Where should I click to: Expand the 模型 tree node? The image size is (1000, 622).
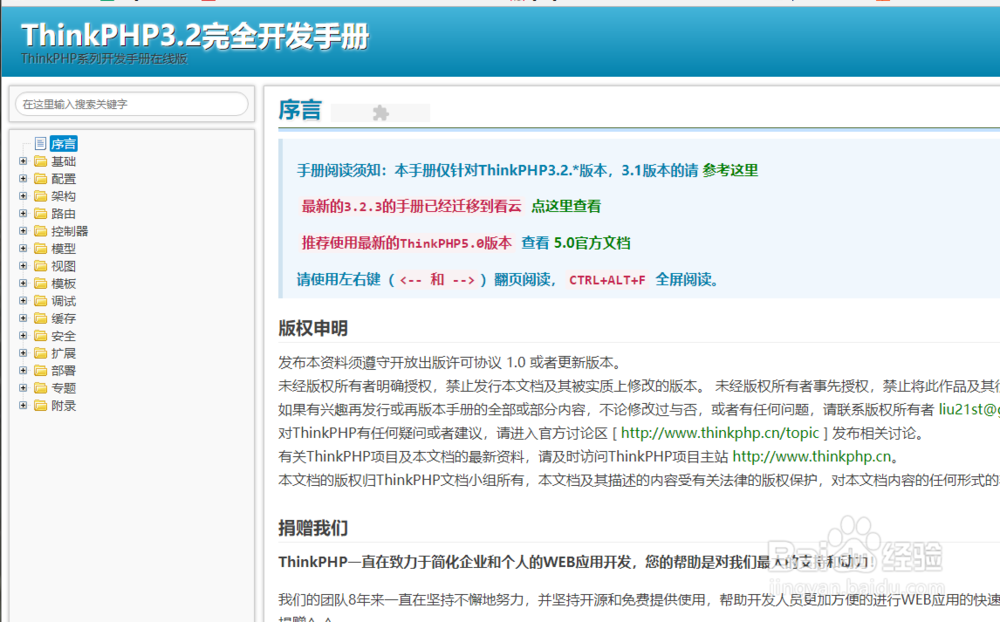point(23,248)
